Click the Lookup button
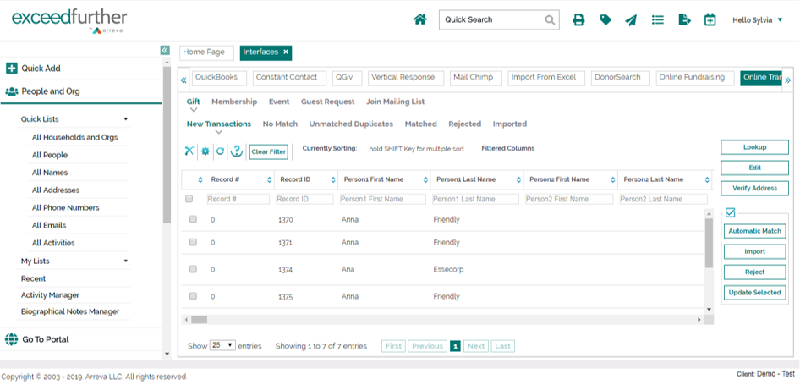Image resolution: width=800 pixels, height=385 pixels. (x=755, y=147)
